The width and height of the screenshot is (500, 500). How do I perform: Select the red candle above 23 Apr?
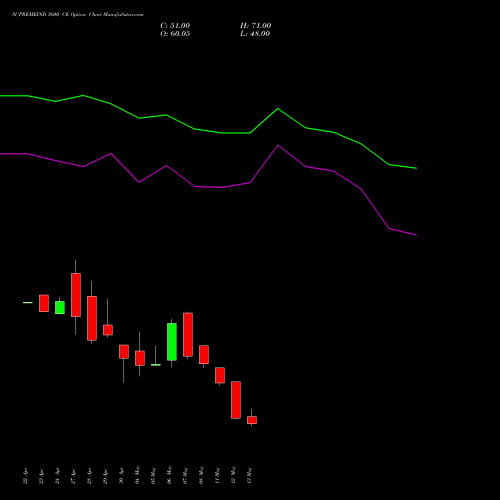(x=44, y=303)
